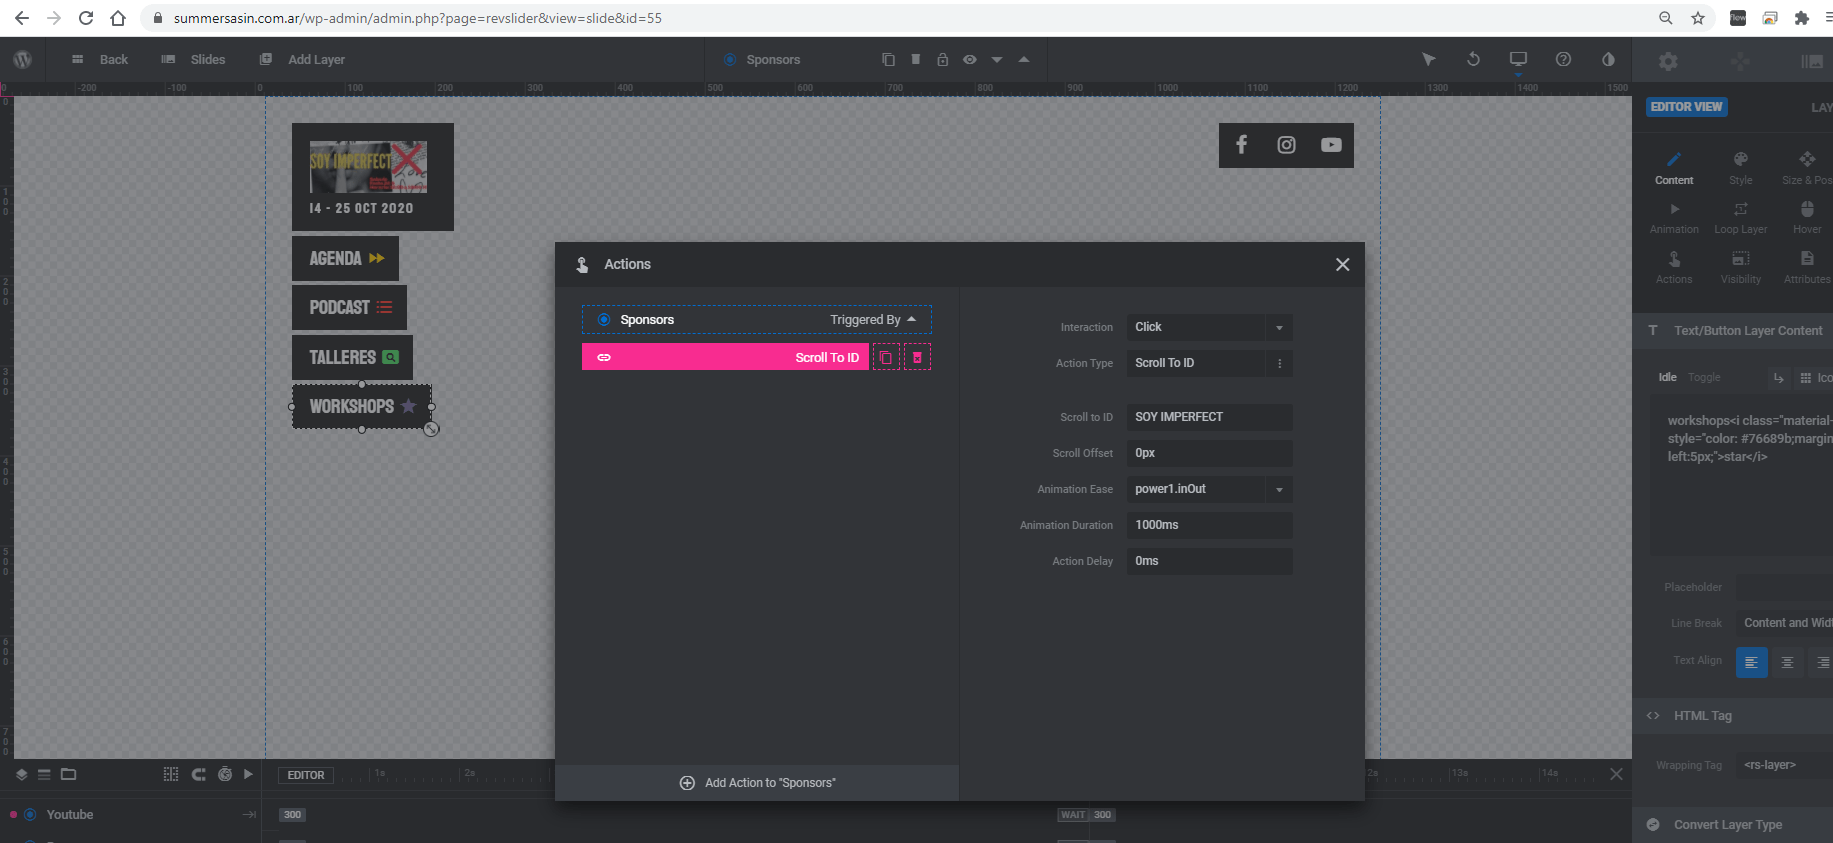Open the Loop Layer settings tab
1833x843 pixels.
coord(1741,218)
